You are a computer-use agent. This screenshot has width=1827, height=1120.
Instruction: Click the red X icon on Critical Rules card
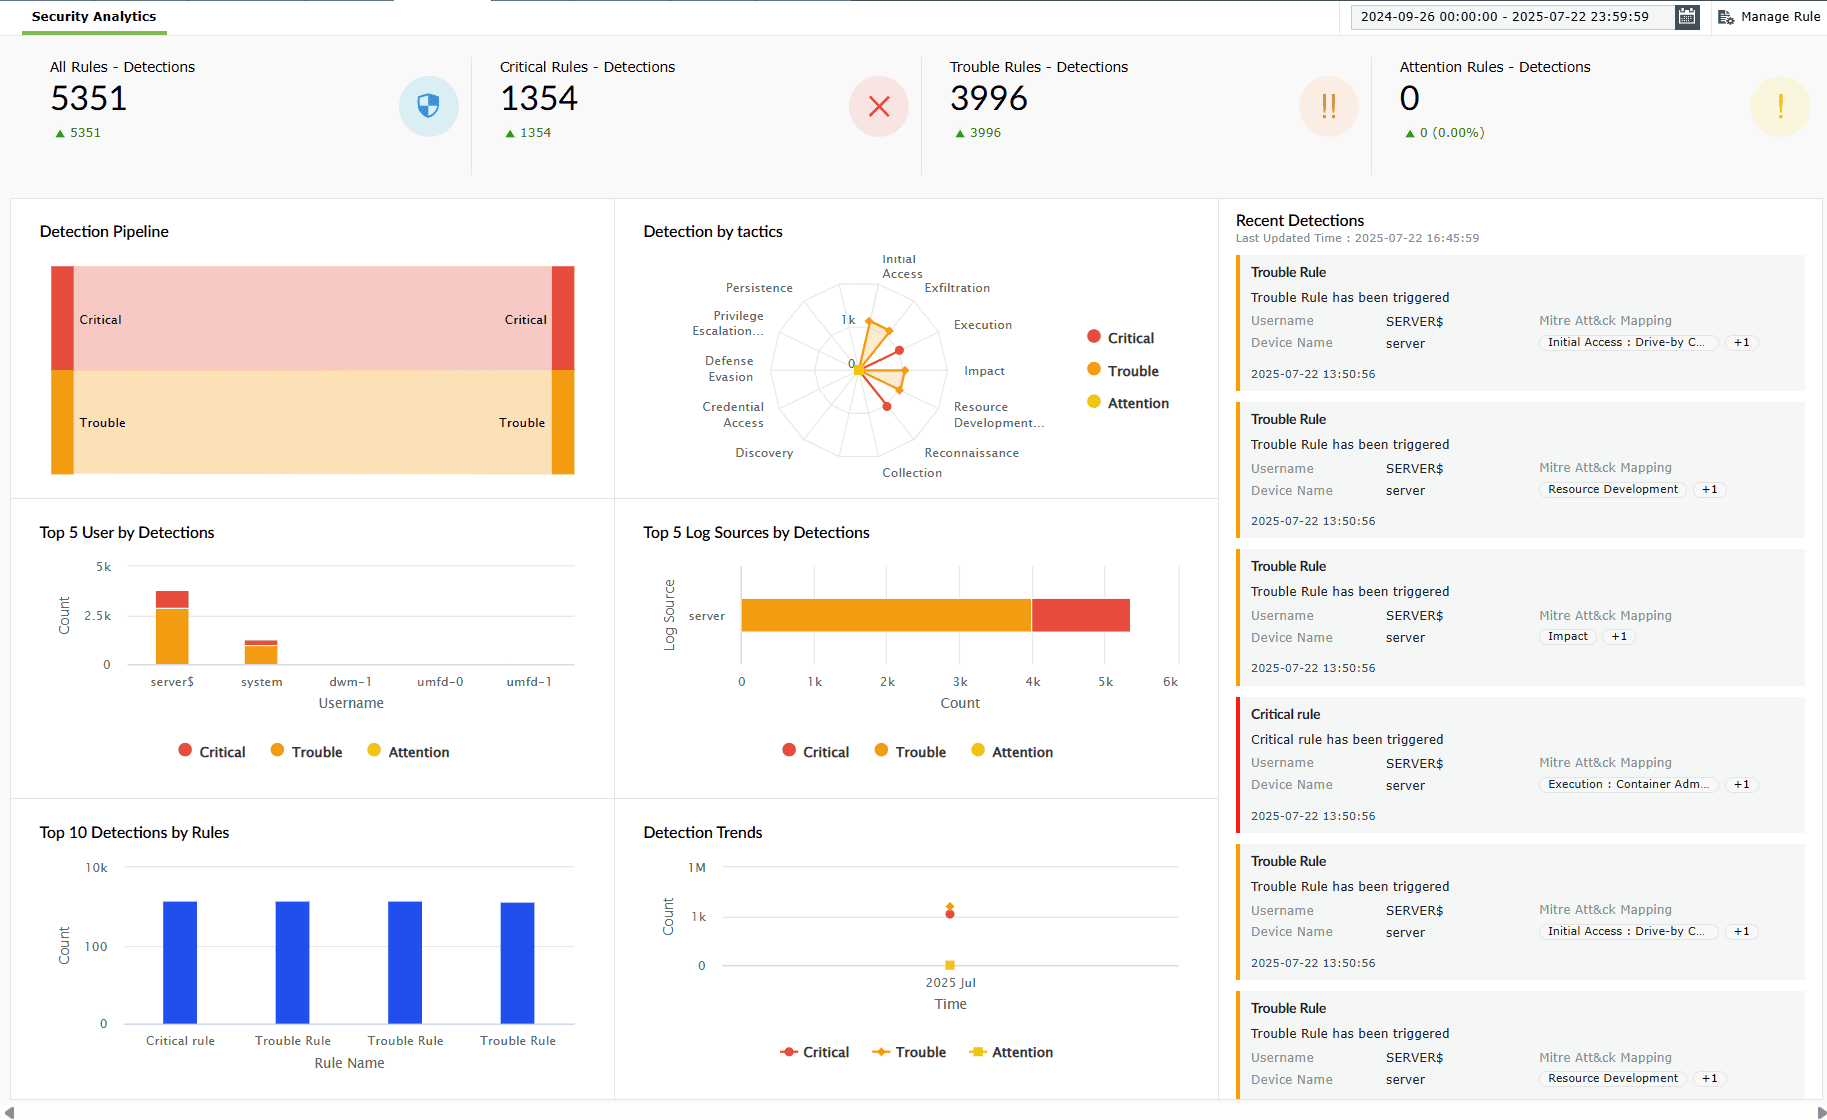[x=878, y=105]
